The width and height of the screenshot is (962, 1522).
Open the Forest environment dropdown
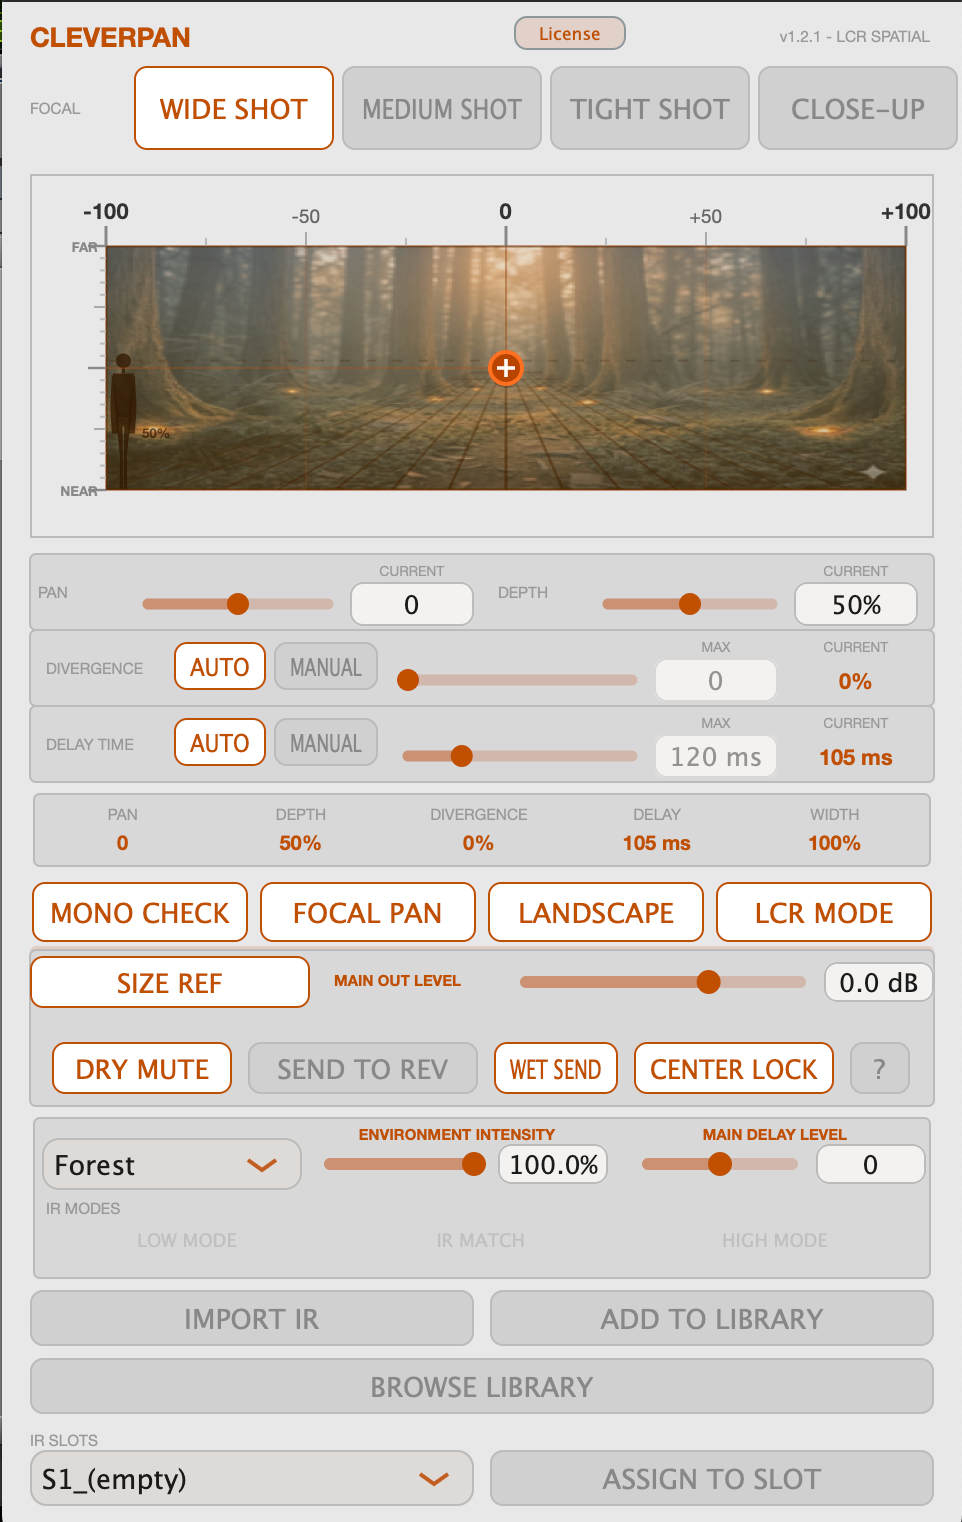coord(172,1164)
